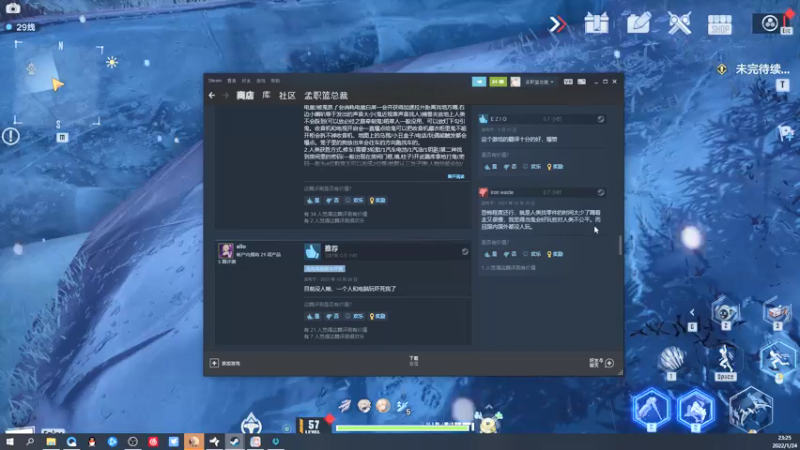800x450 pixels.
Task: Open reviewer allo's avatar
Action: coord(226,251)
